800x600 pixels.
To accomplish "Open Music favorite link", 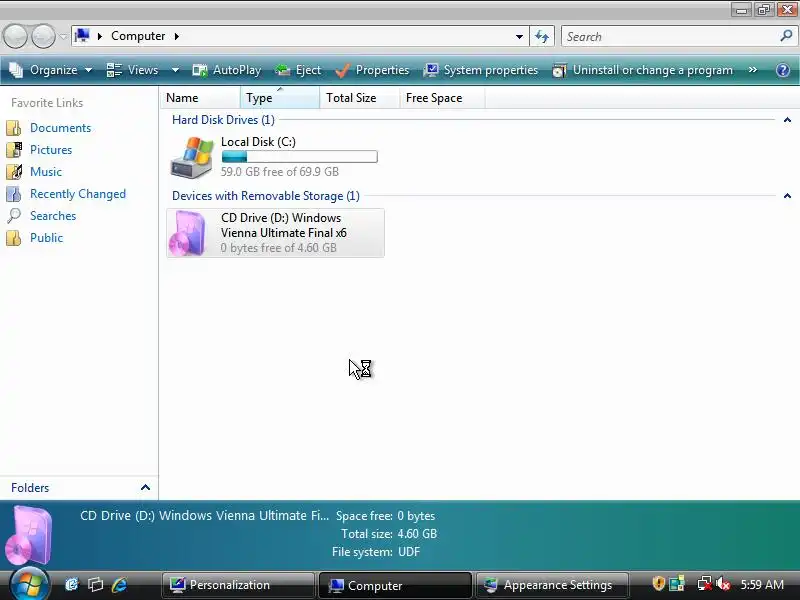I will (x=46, y=171).
